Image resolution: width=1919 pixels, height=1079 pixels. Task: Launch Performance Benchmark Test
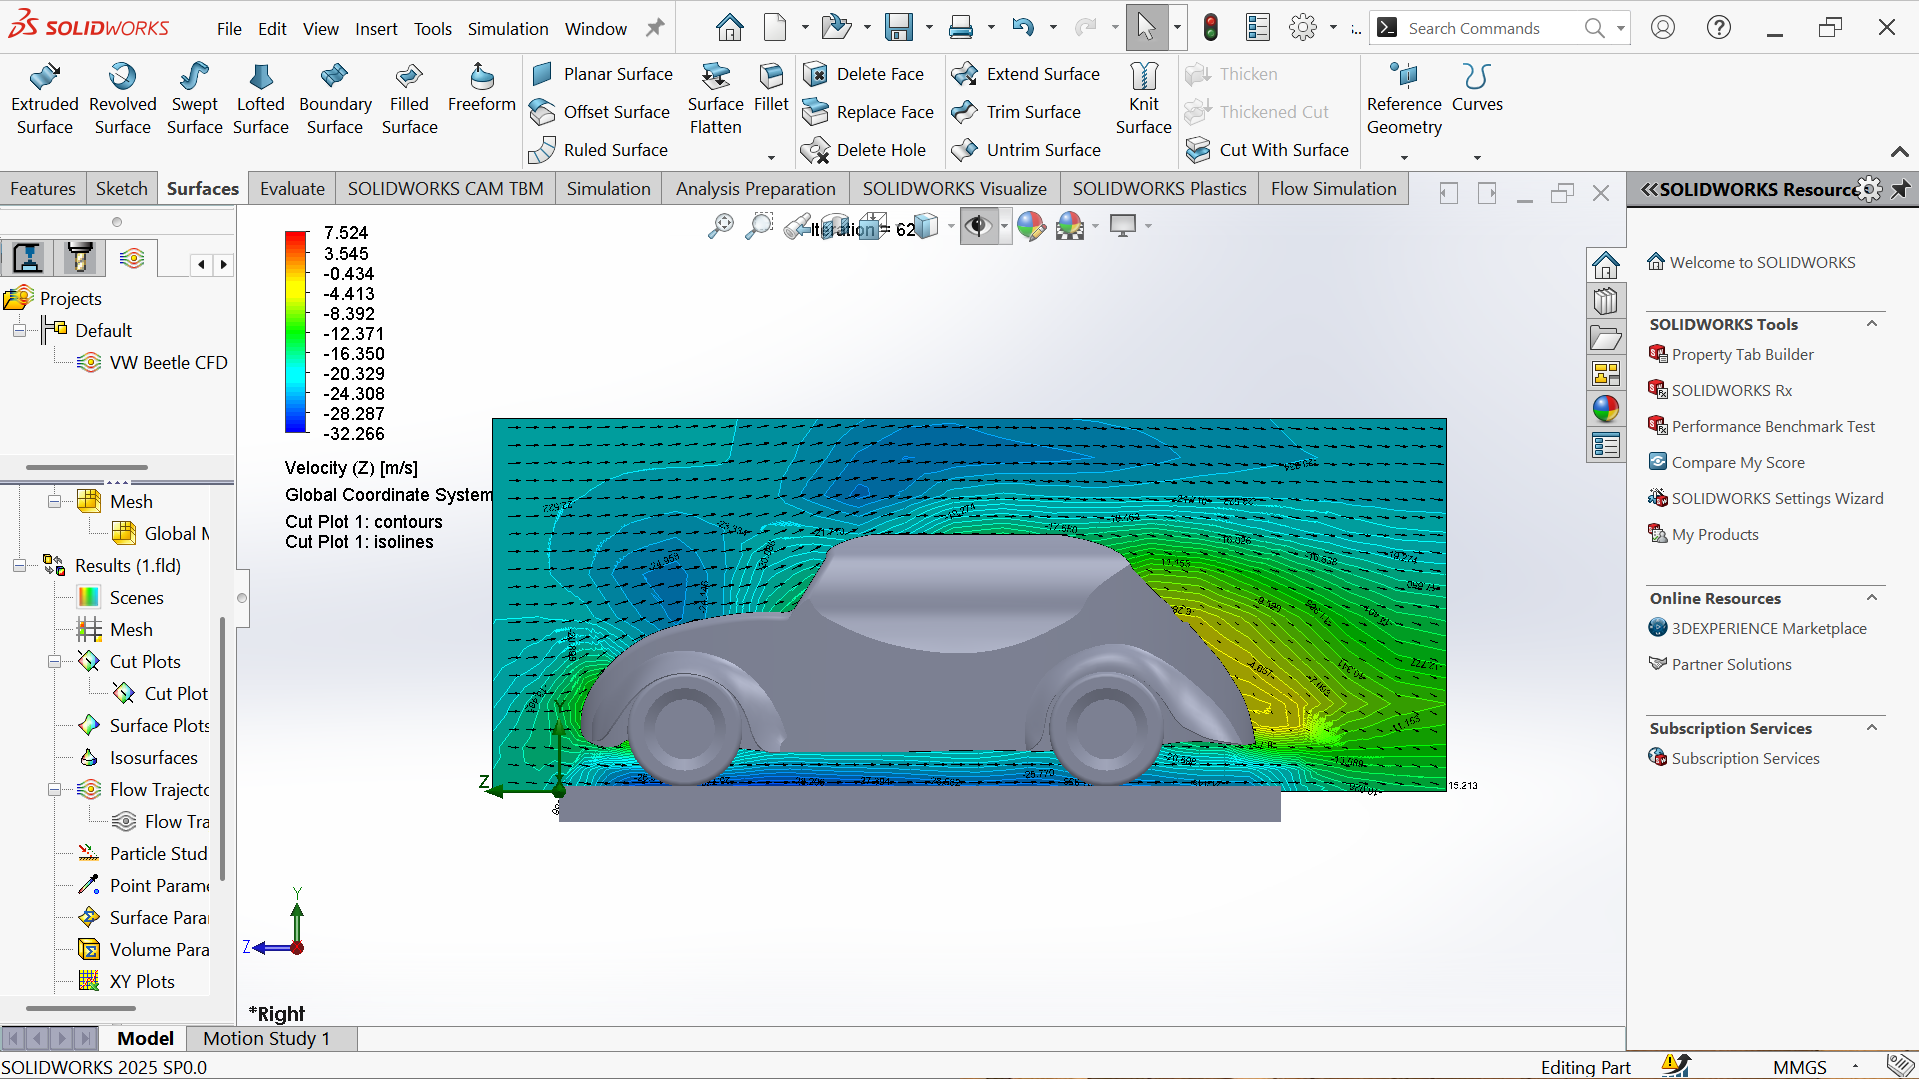[x=1773, y=427]
